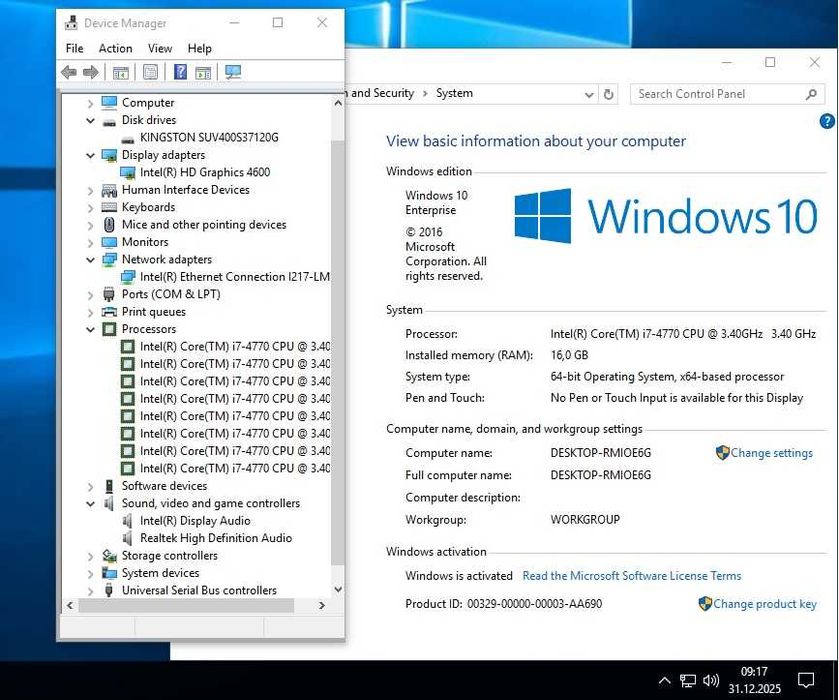The width and height of the screenshot is (839, 700).
Task: Click the Universal Serial Bus controllers icon
Action: 109,590
